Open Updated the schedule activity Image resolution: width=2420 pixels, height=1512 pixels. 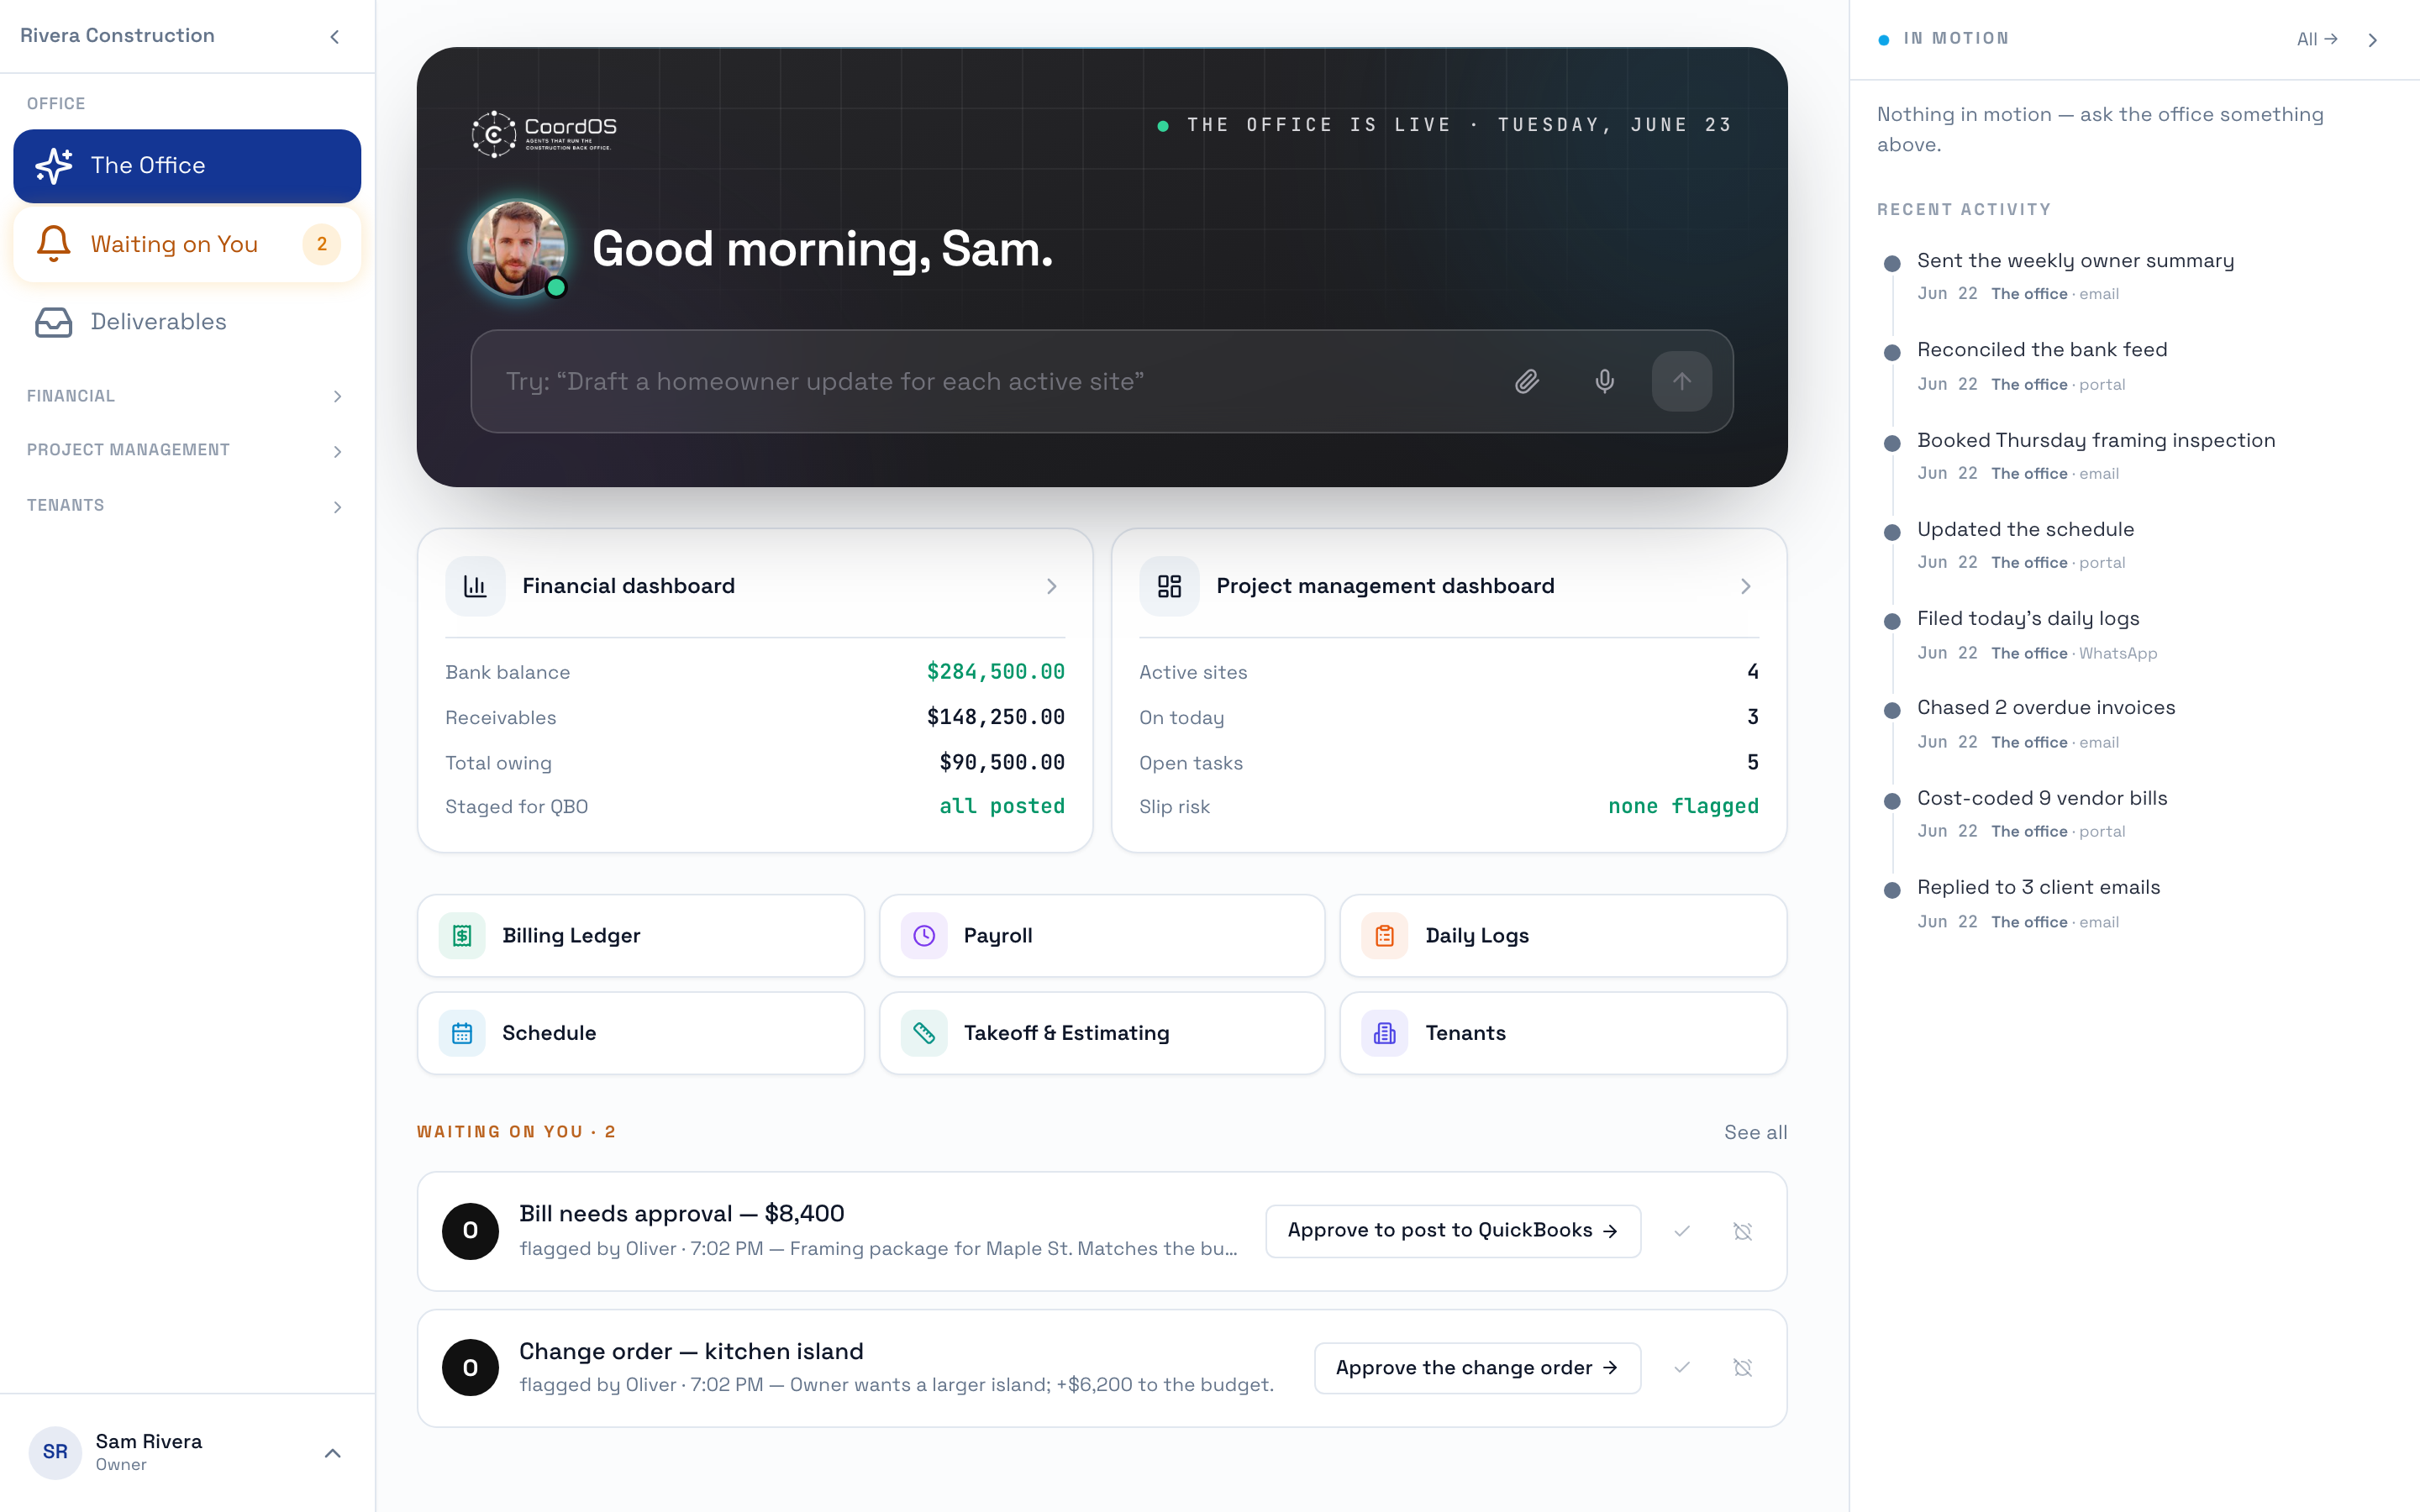click(2025, 530)
